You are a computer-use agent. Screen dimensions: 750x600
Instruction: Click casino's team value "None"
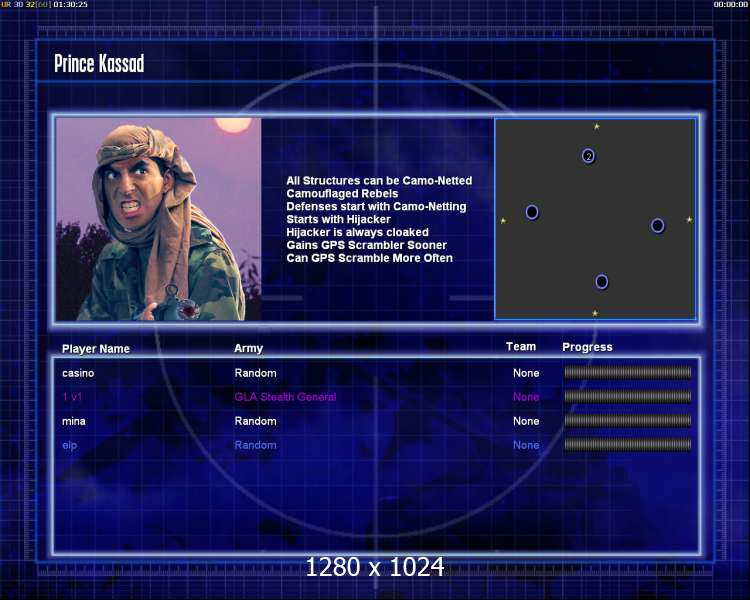click(x=526, y=373)
